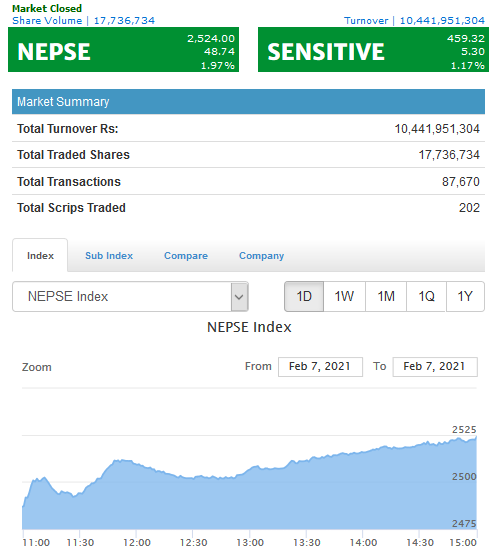495x554 pixels.
Task: Select the 1M range button
Action: 386,296
